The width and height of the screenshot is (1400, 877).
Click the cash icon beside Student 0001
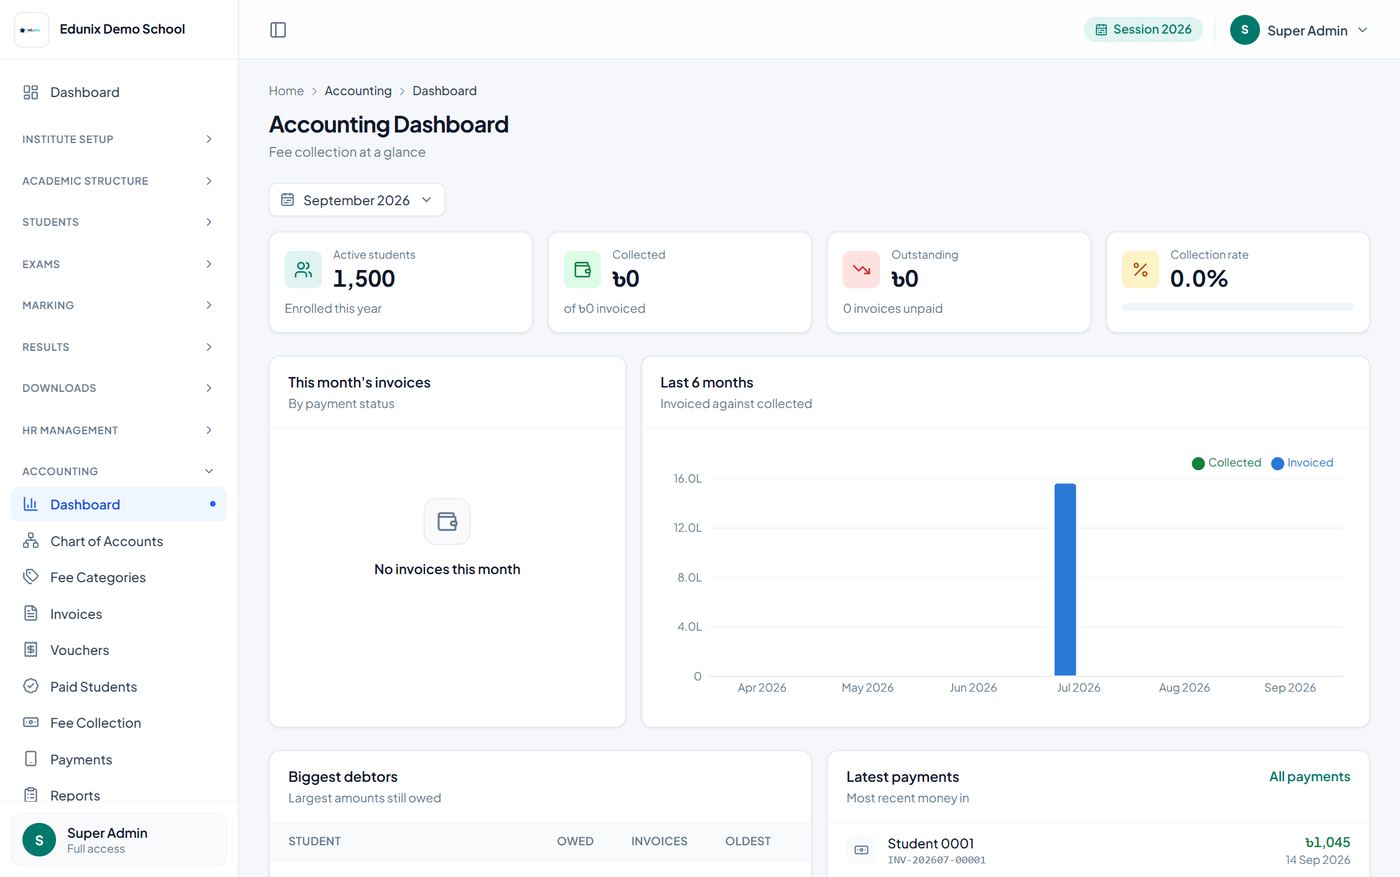pos(861,850)
